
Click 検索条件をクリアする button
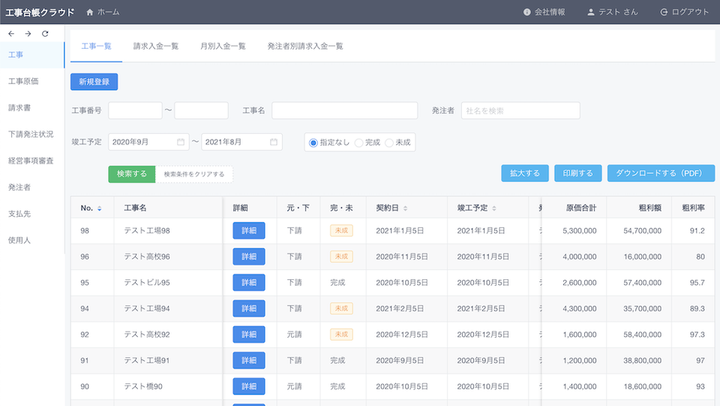point(194,174)
